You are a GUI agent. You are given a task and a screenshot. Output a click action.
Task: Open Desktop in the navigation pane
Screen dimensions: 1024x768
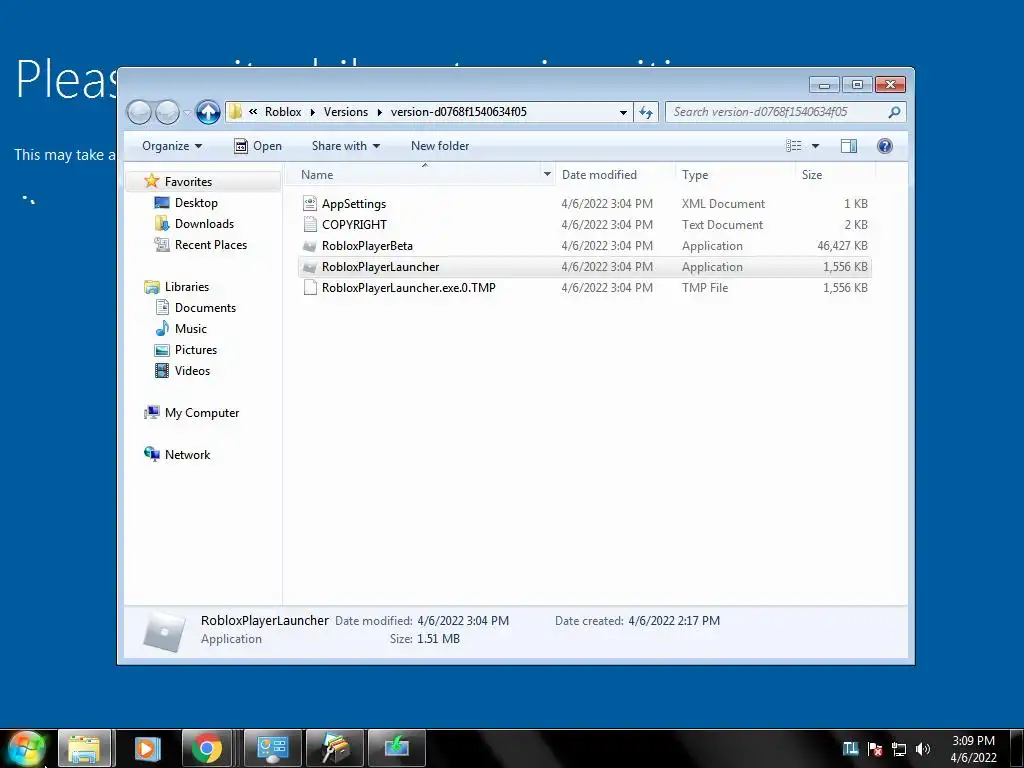[196, 202]
